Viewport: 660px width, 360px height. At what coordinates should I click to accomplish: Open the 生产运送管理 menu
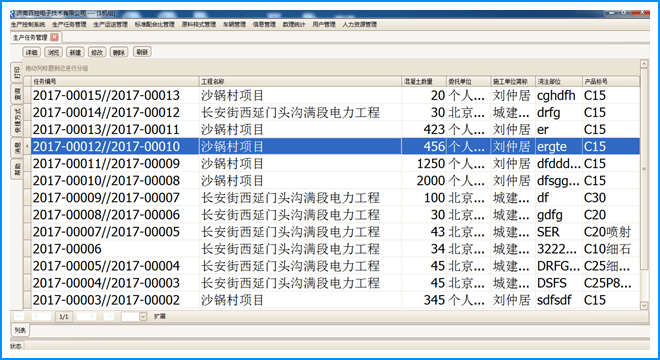tap(110, 24)
